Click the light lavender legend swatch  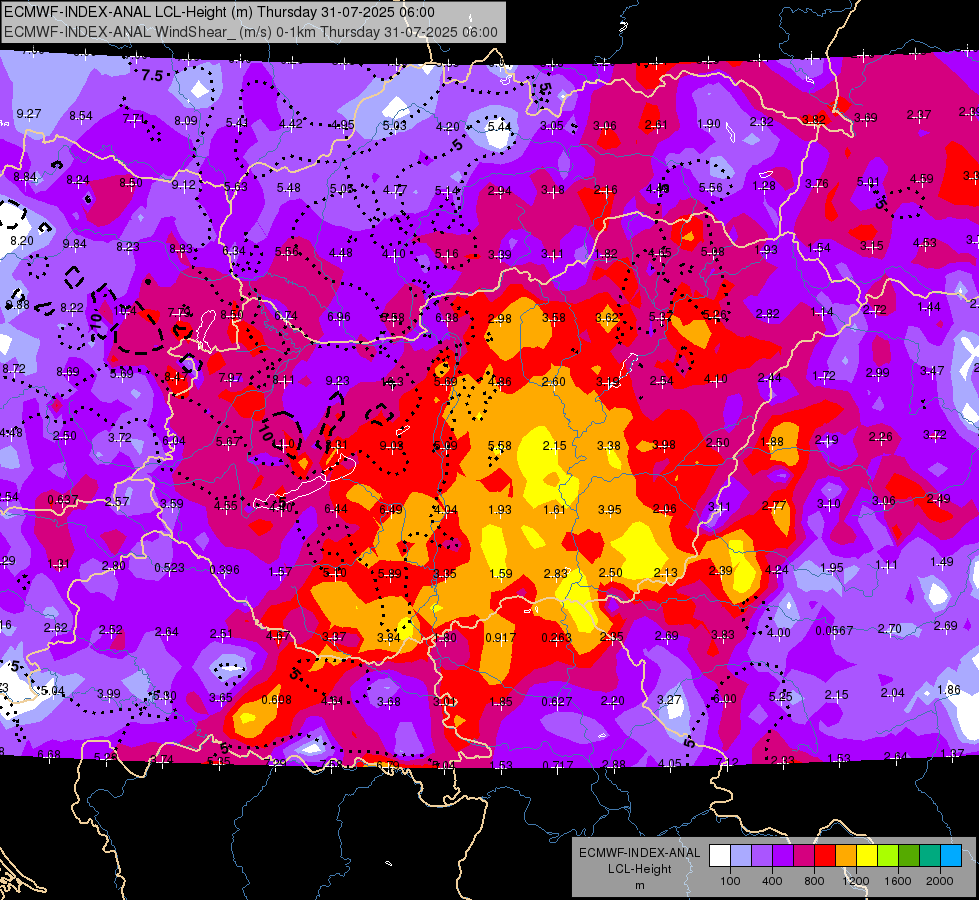tap(740, 855)
